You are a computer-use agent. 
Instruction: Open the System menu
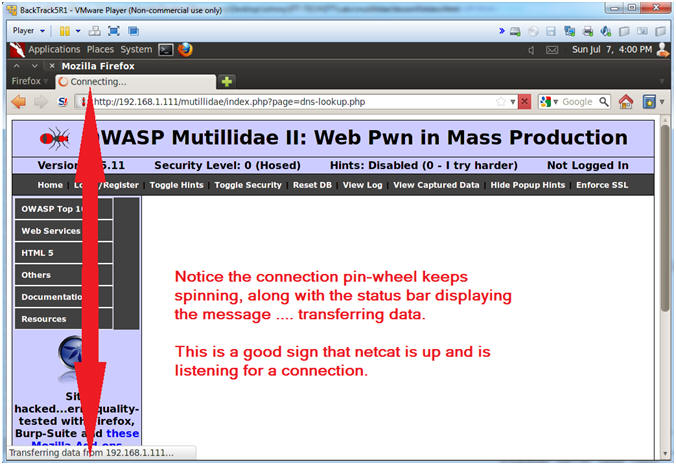tap(136, 50)
